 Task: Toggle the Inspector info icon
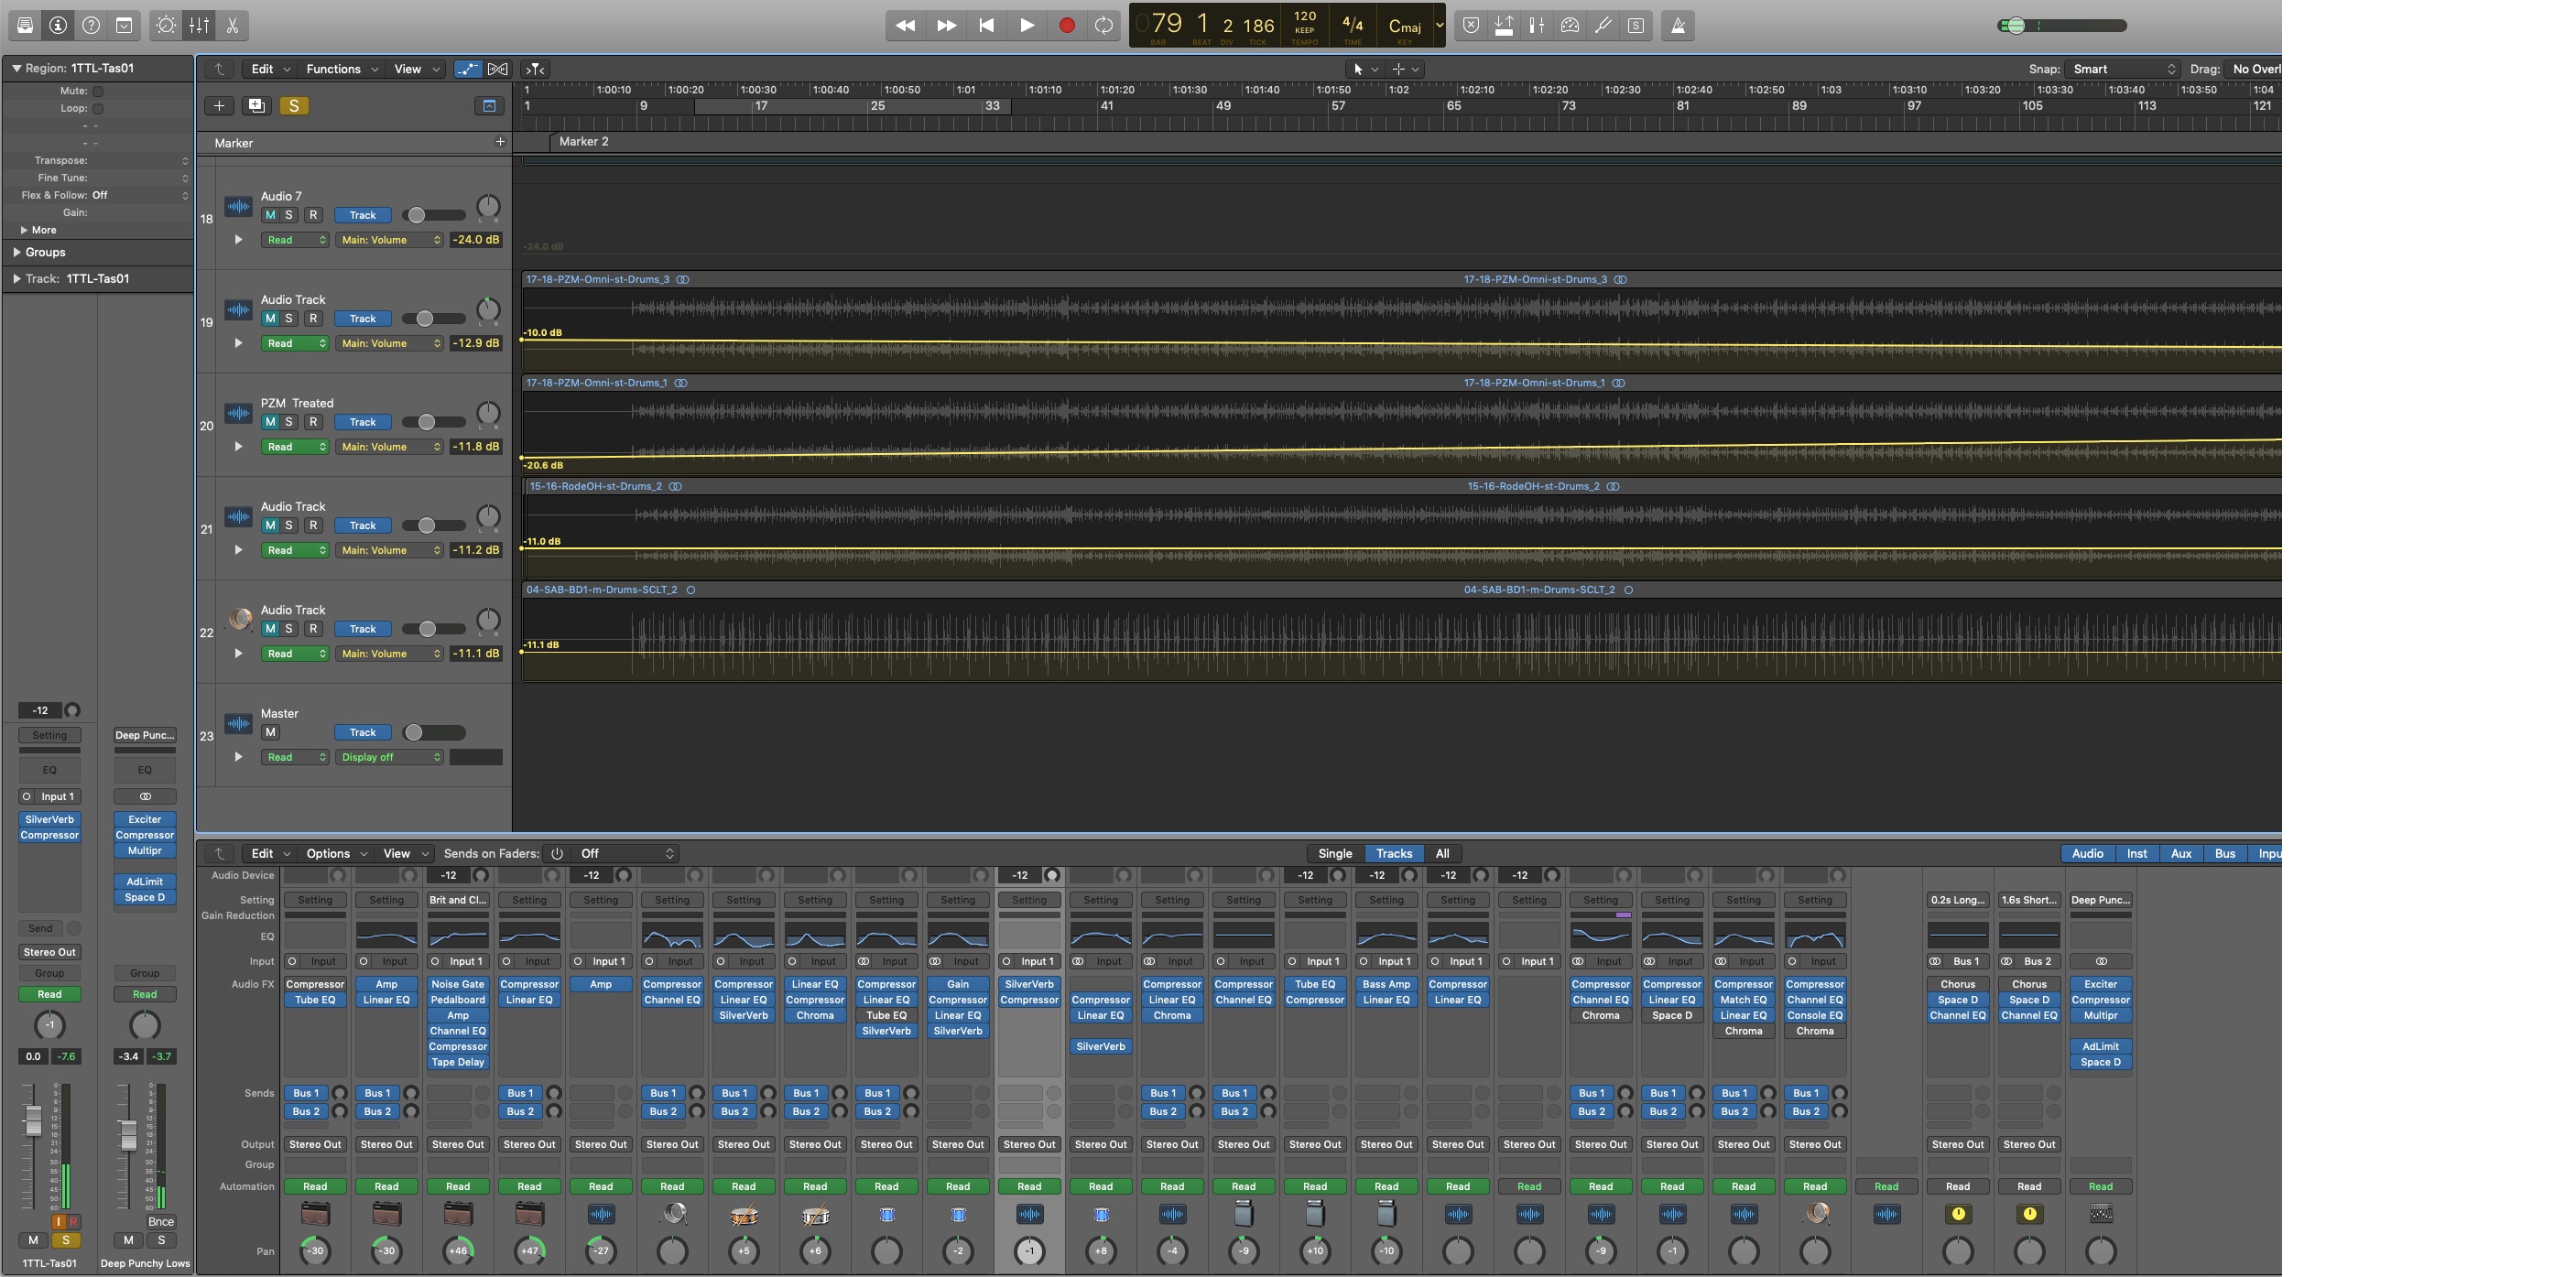click(x=58, y=25)
